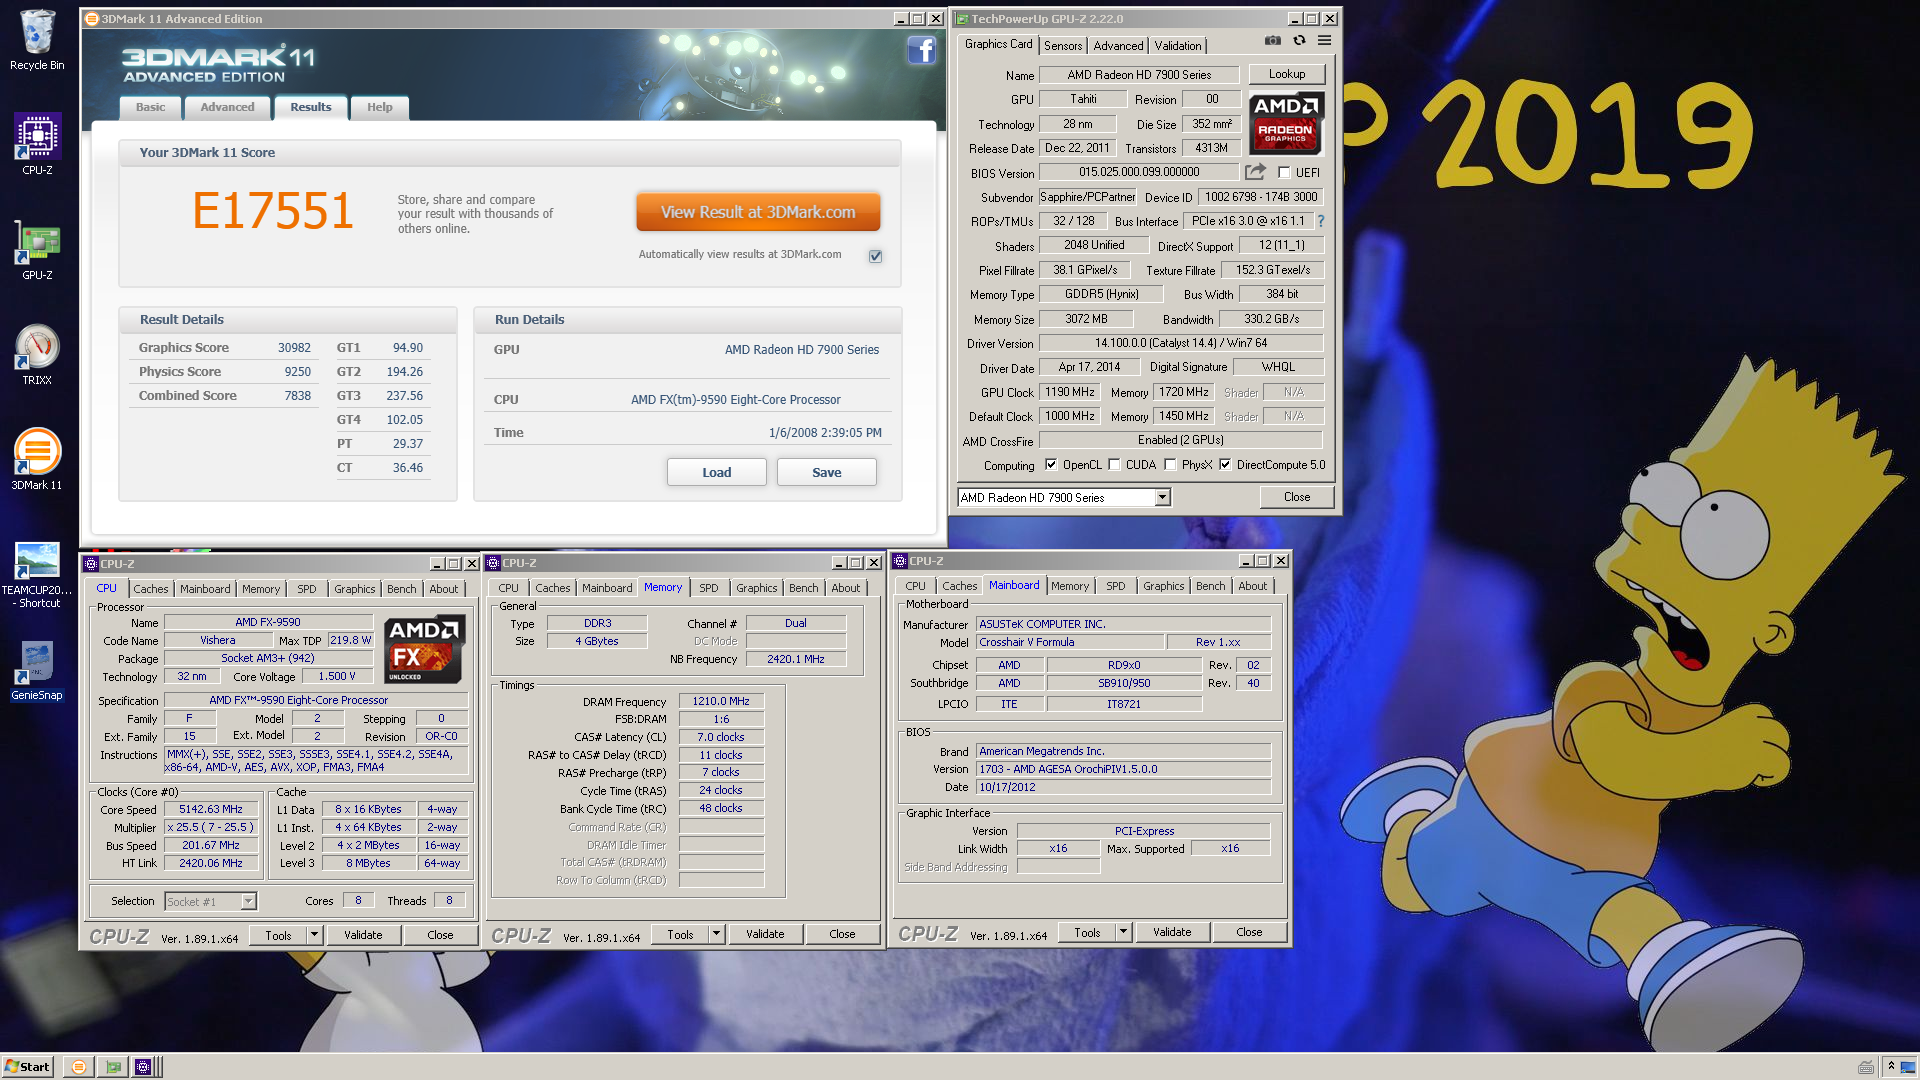This screenshot has height=1080, width=1920.
Task: Click the E17551 score text
Action: coord(273,211)
